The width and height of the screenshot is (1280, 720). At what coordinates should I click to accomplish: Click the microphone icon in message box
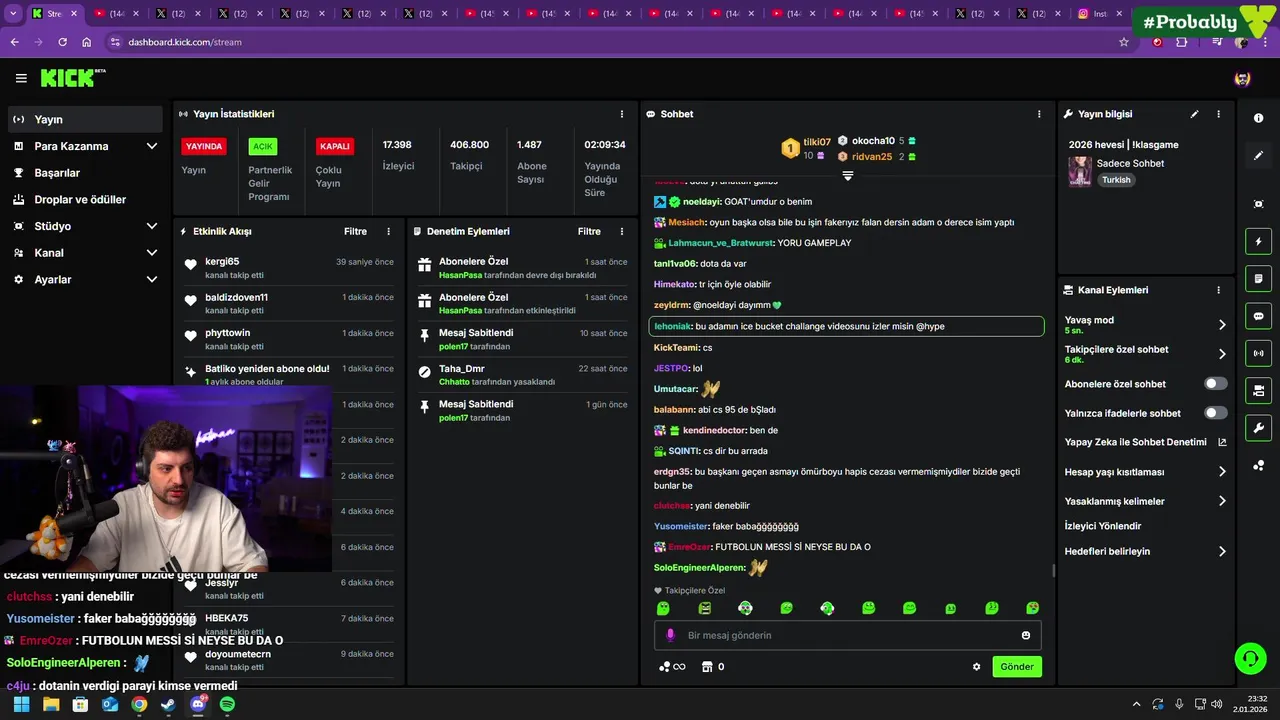670,635
